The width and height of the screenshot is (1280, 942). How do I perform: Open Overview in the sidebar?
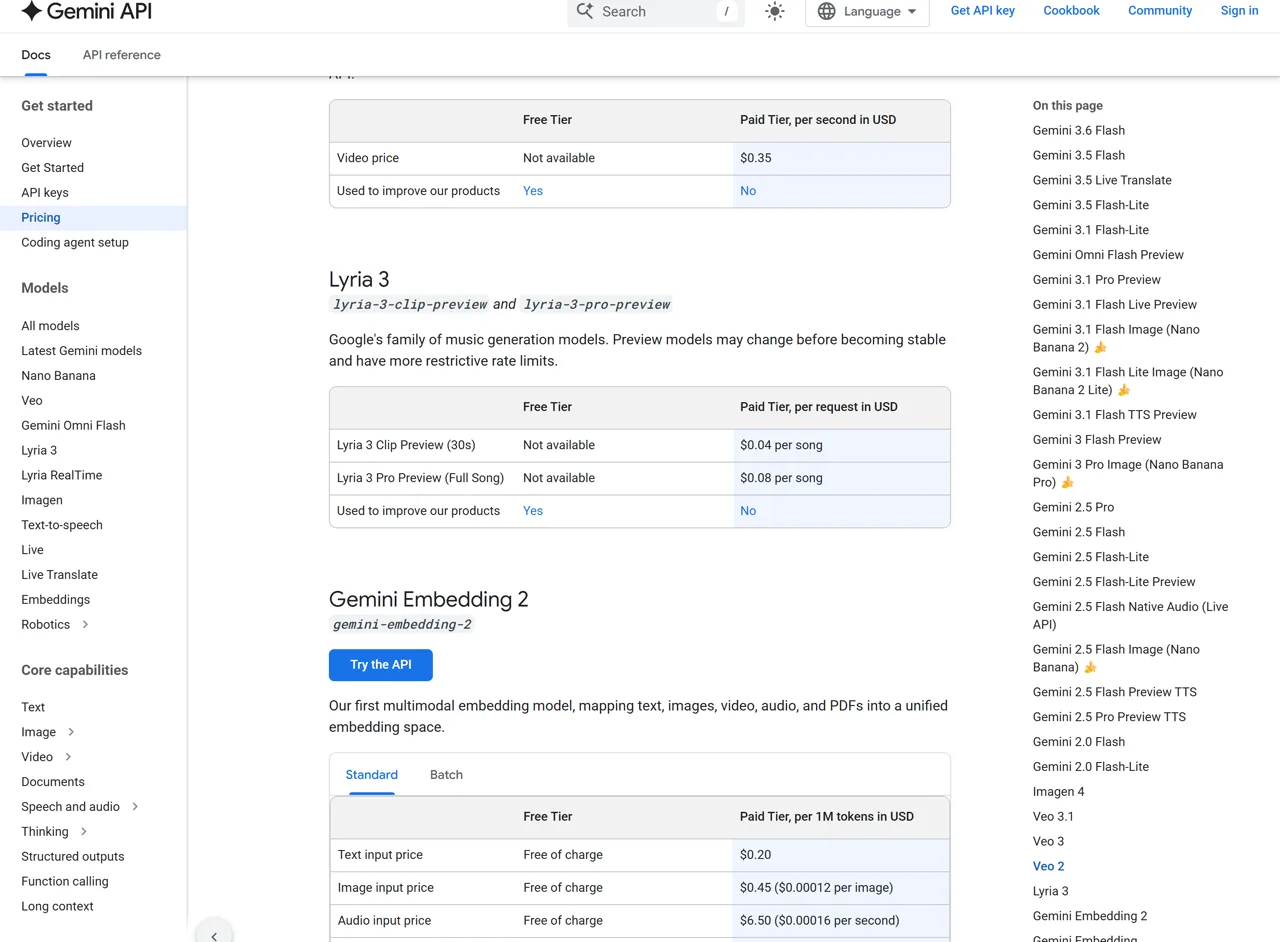click(47, 143)
